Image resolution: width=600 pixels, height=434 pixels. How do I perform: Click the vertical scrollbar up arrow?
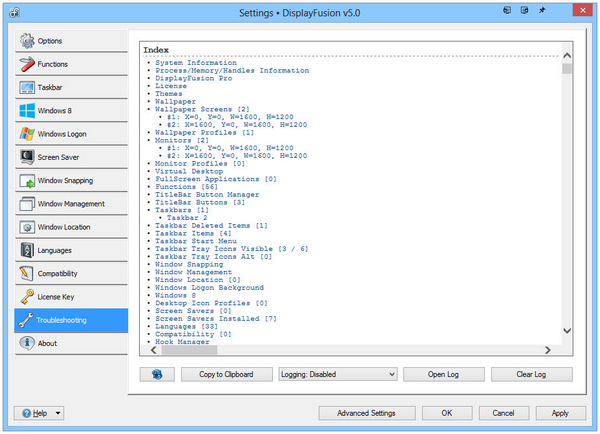pos(567,56)
